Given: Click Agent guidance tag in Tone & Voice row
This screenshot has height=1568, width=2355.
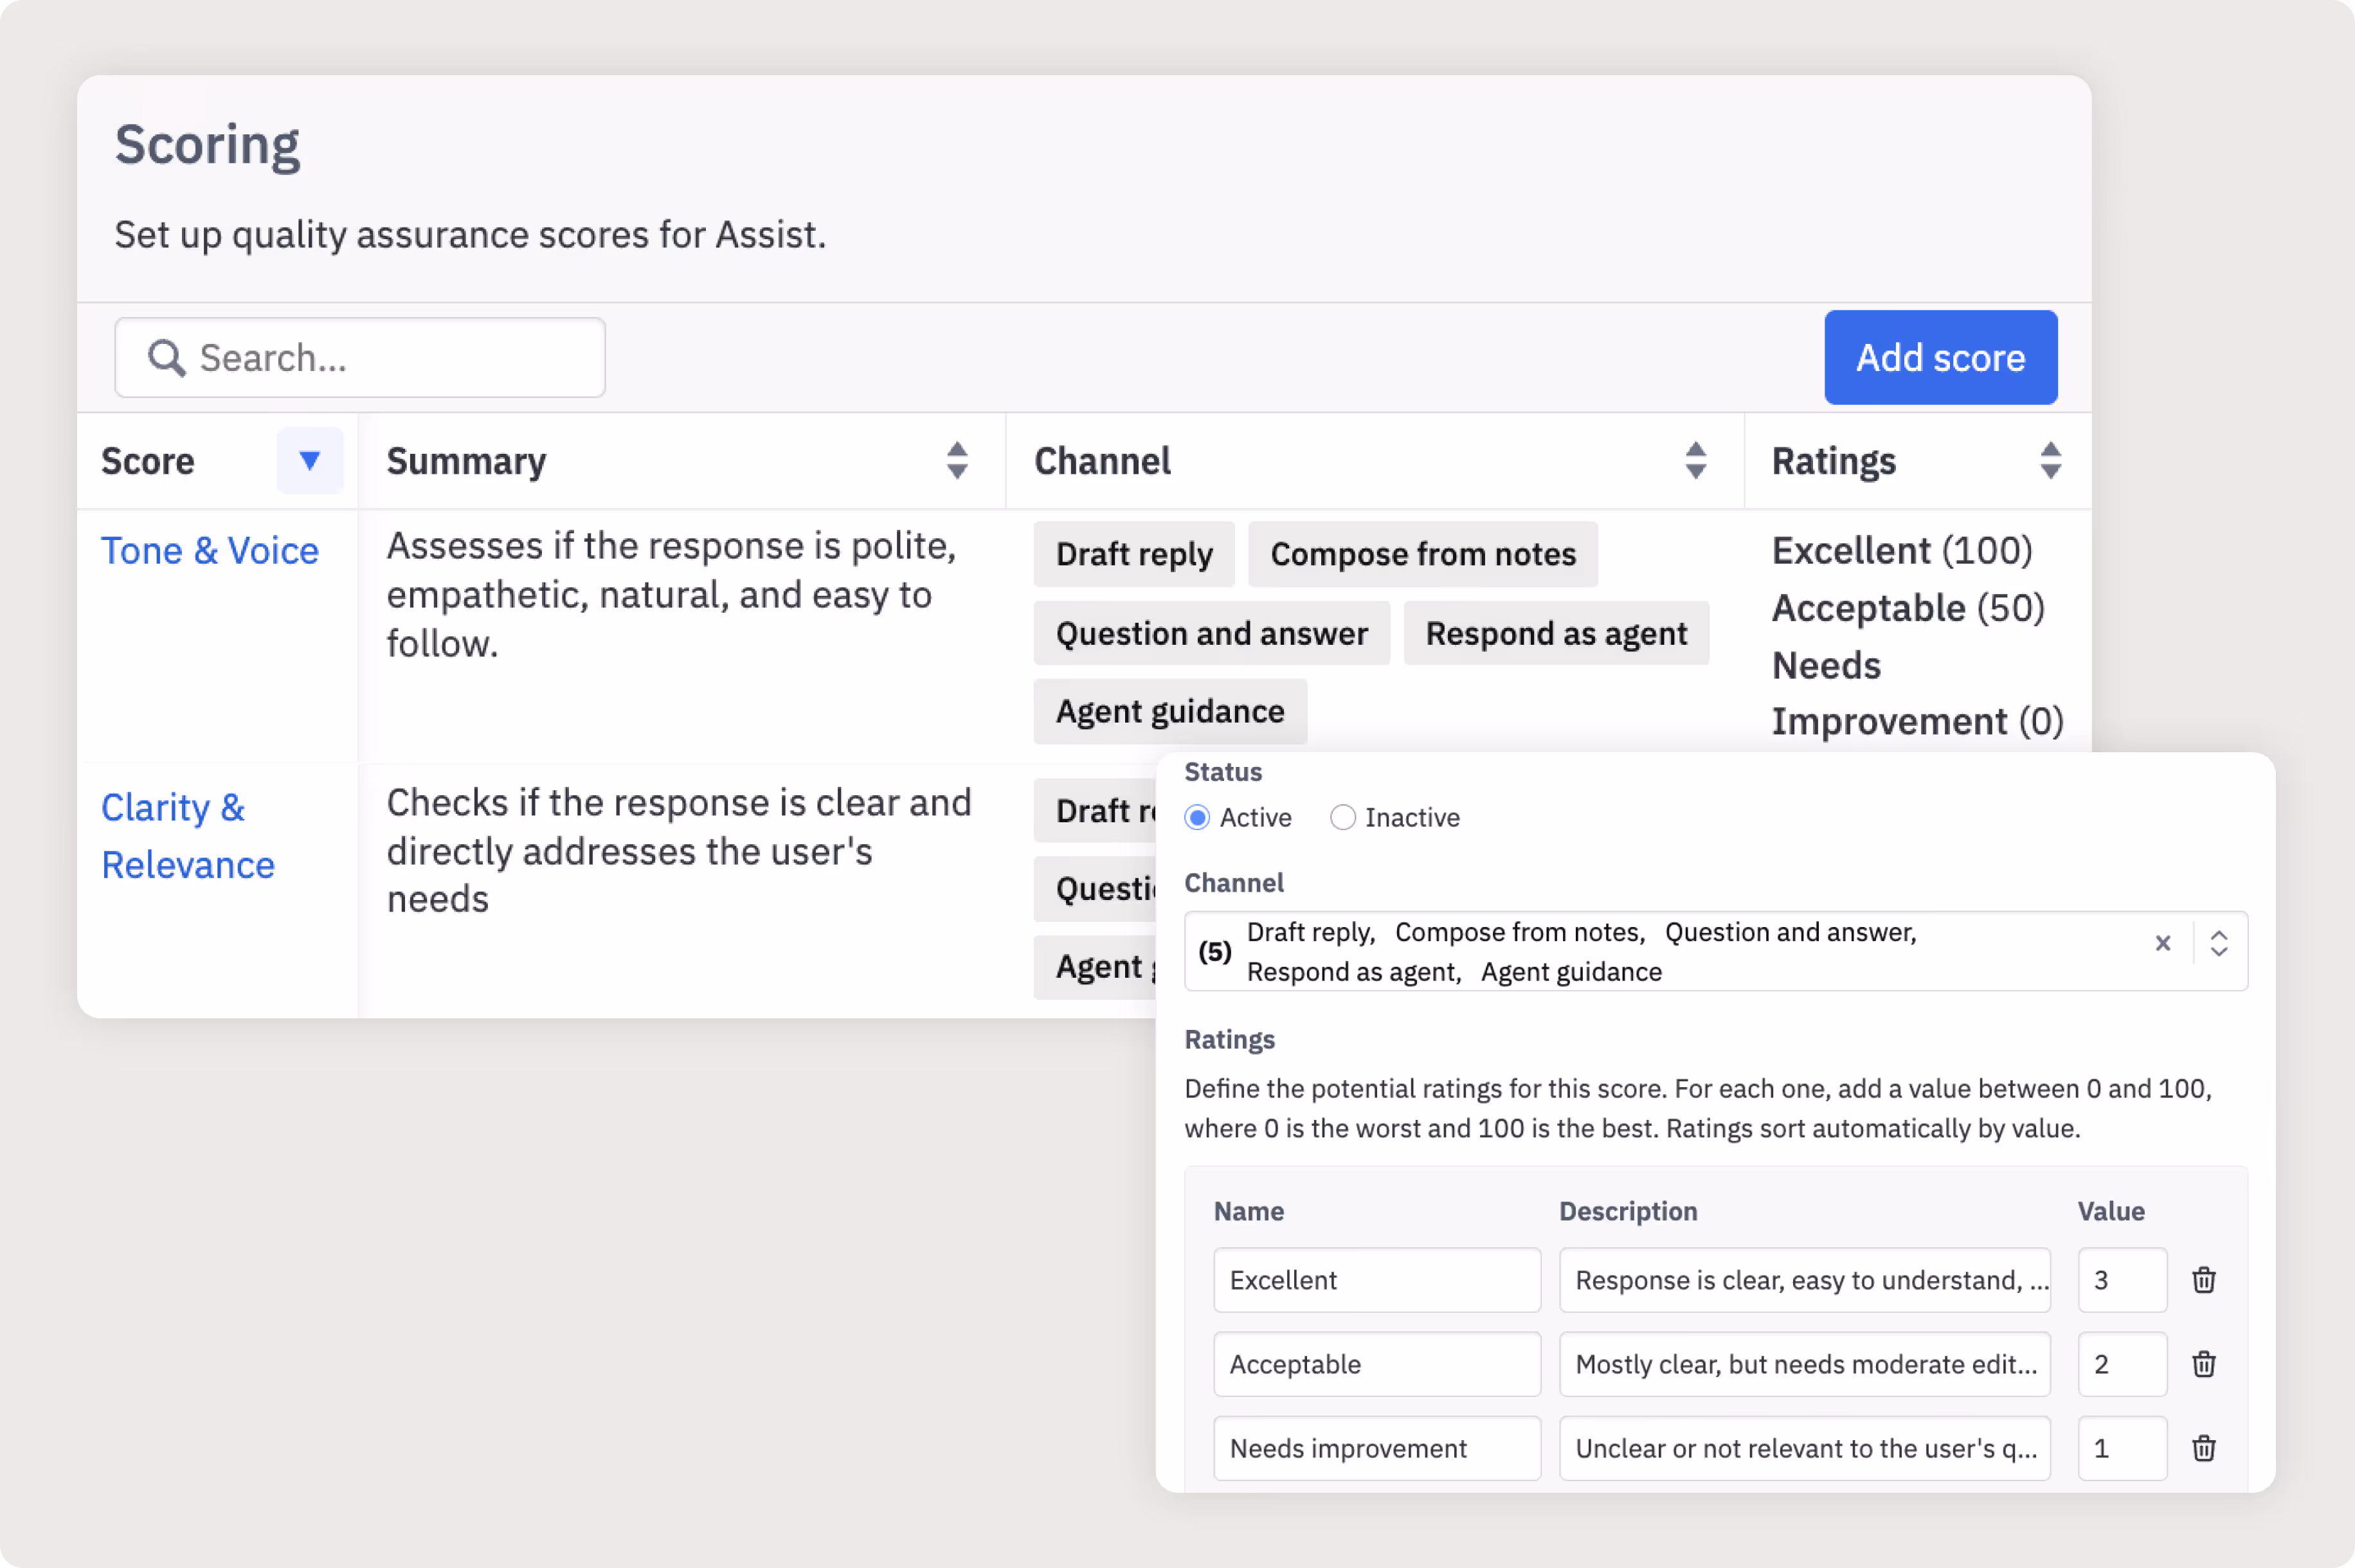Looking at the screenshot, I should tap(1170, 711).
